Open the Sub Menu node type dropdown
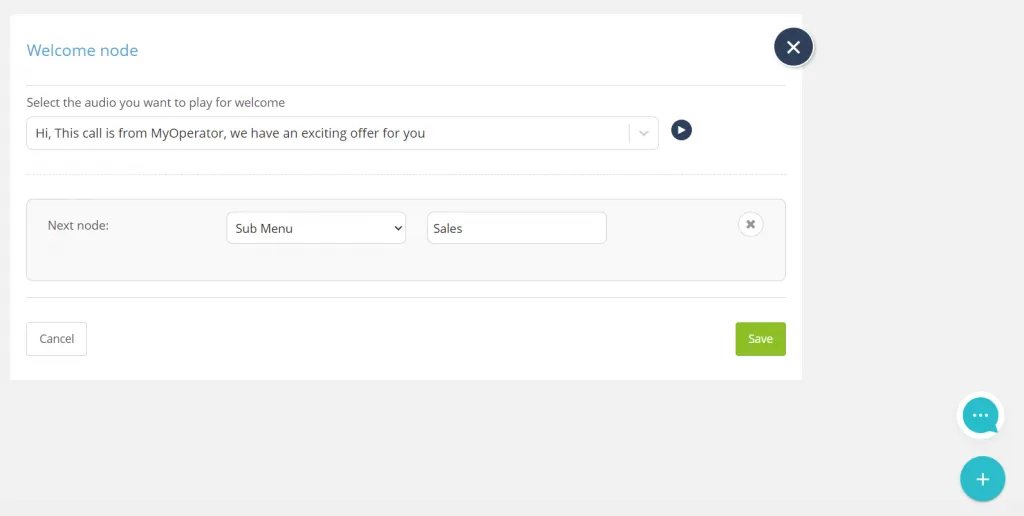 [316, 228]
